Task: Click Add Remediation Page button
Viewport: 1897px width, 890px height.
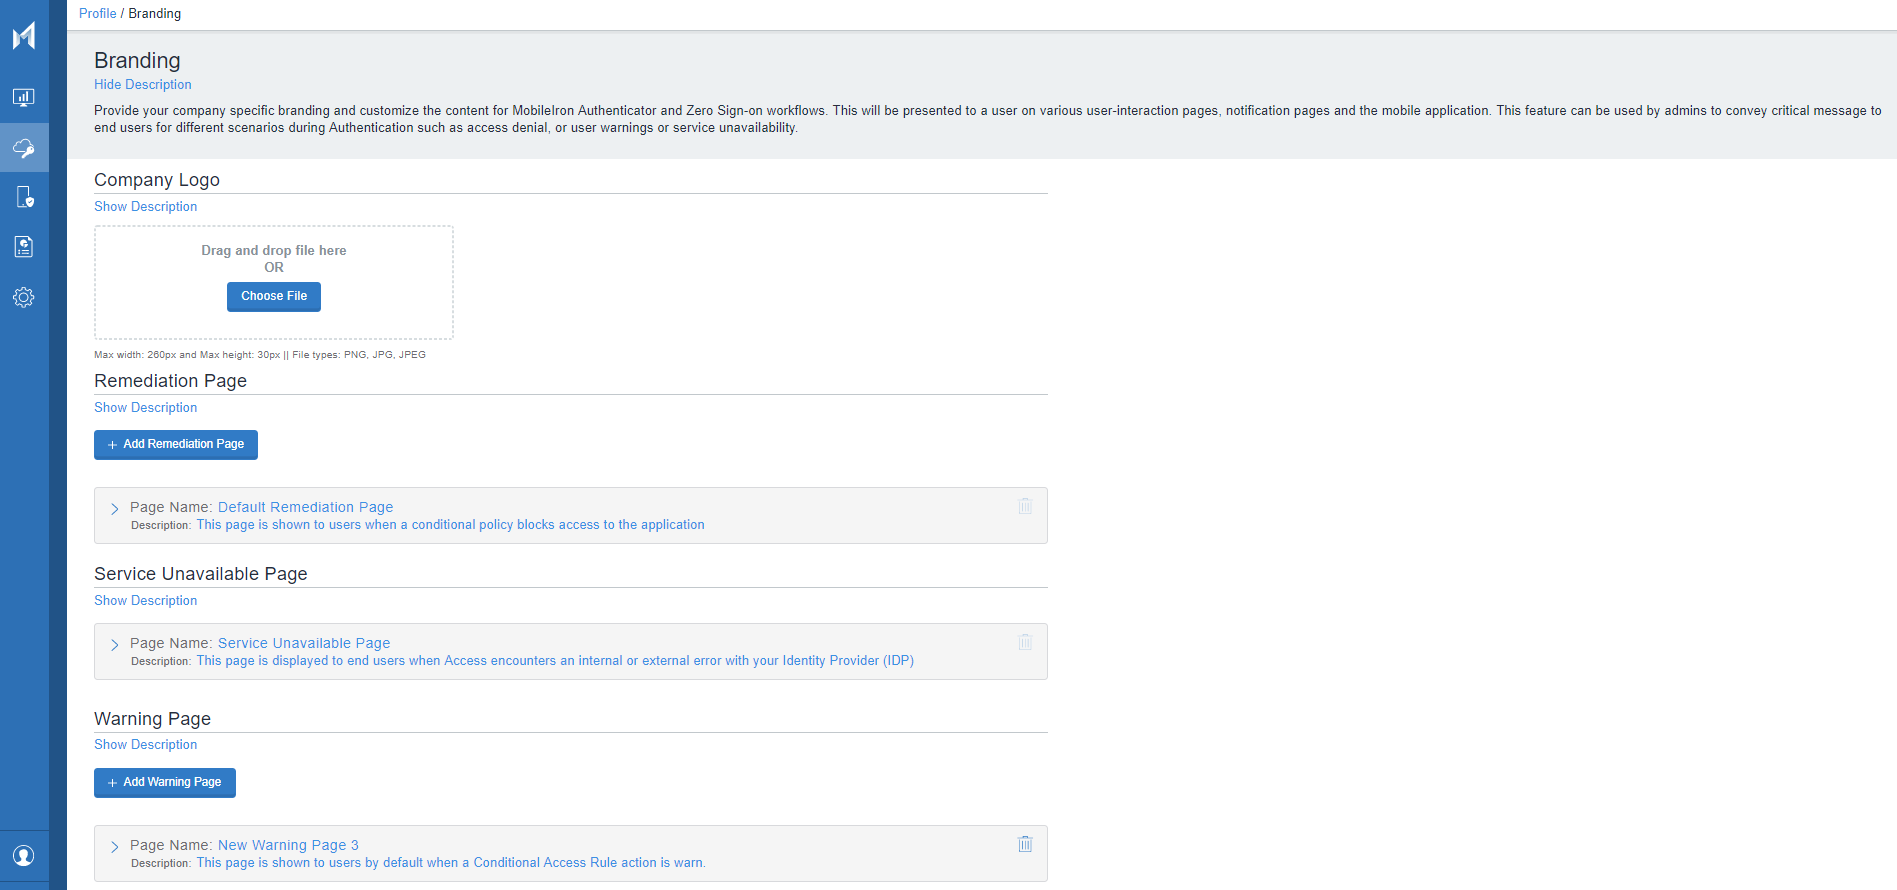Action: (176, 444)
